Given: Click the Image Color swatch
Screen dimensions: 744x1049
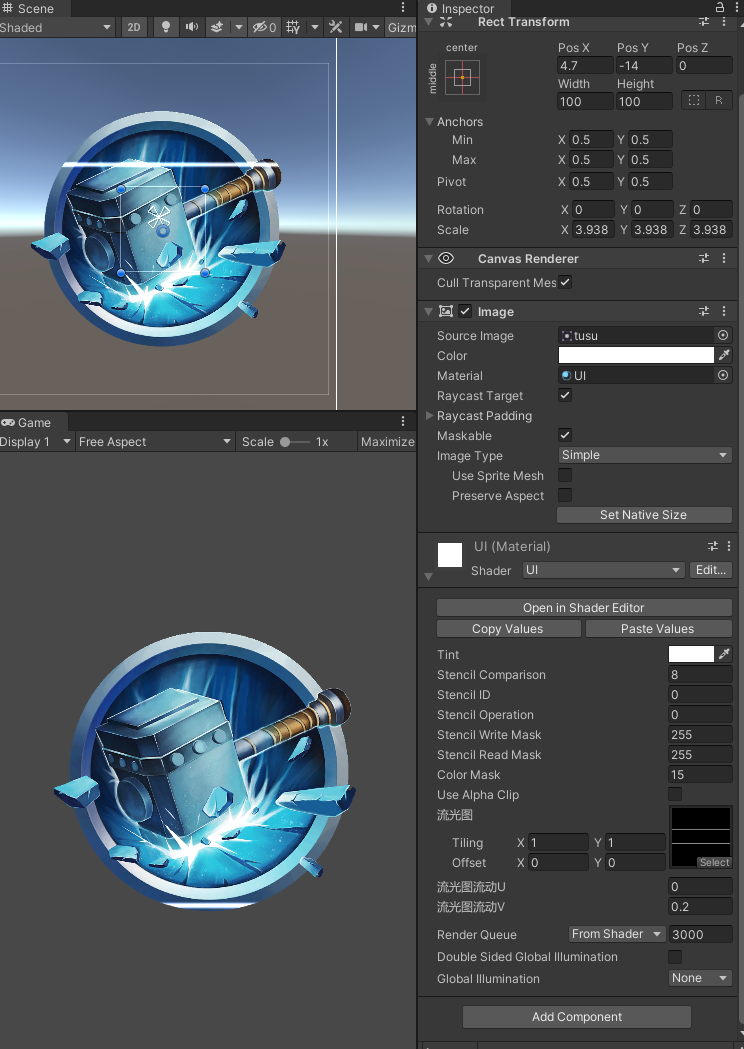Looking at the screenshot, I should (636, 355).
